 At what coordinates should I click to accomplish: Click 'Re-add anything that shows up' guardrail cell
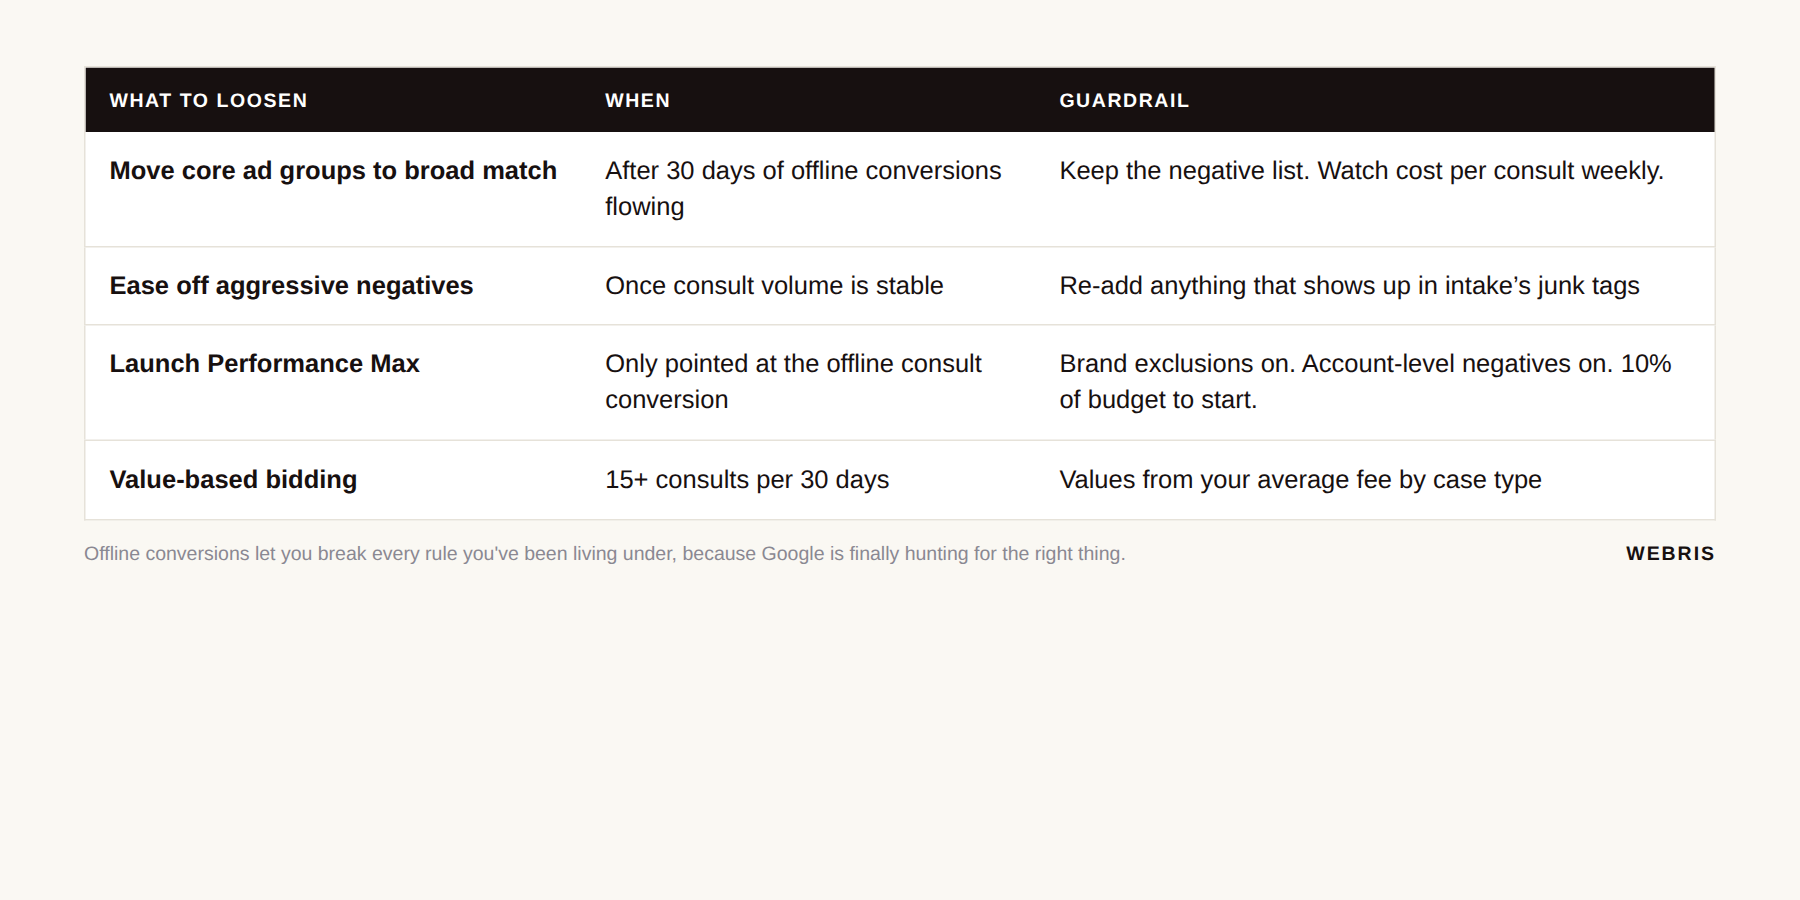[x=1349, y=286]
